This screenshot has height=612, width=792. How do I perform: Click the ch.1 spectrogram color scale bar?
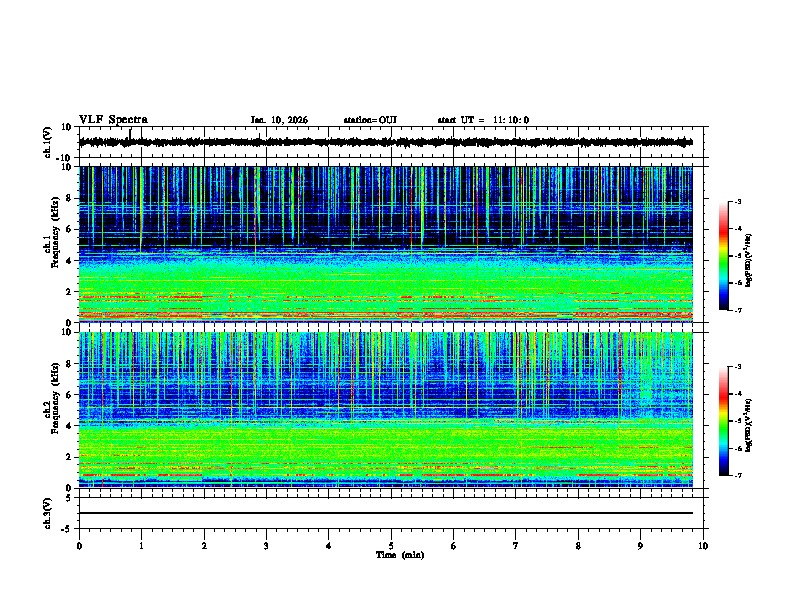723,256
